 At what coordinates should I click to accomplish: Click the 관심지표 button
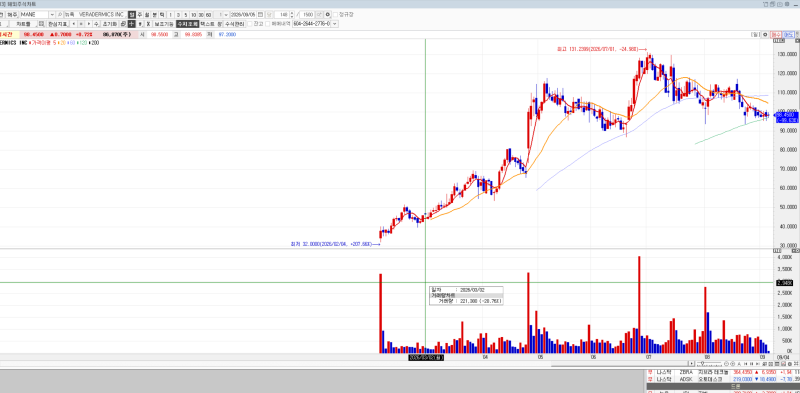[57, 24]
